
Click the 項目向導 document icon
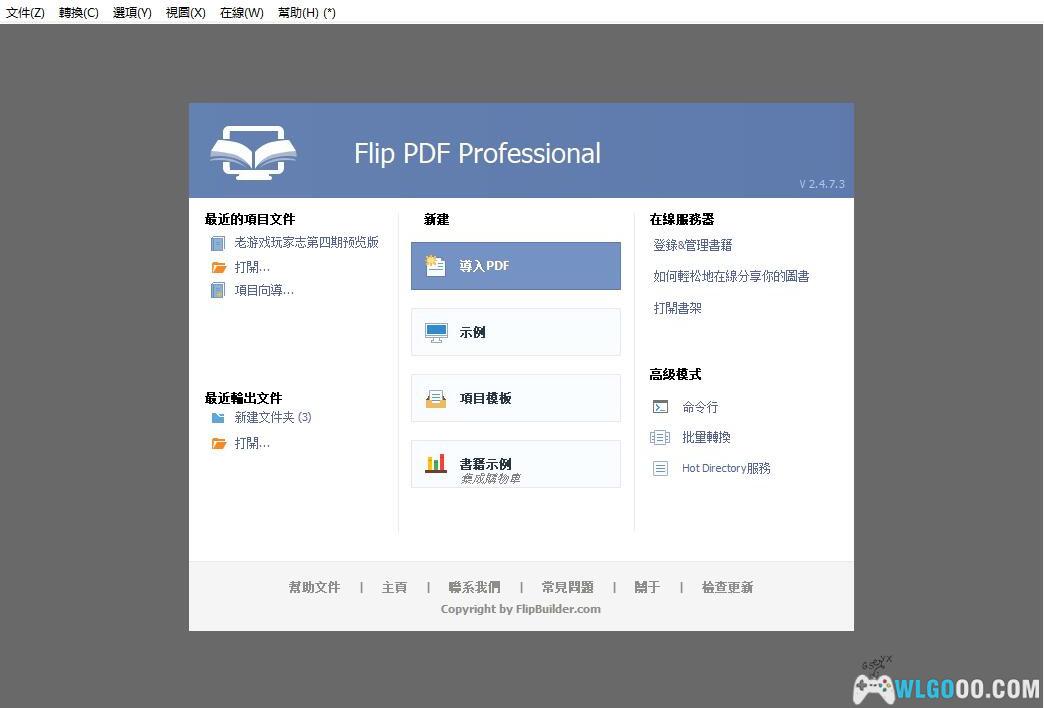point(218,289)
